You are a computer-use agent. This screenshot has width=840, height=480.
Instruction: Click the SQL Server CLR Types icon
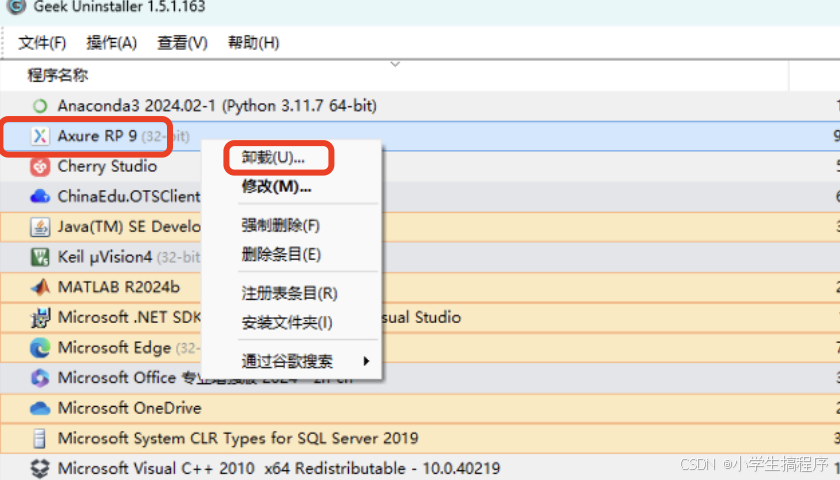click(x=40, y=438)
